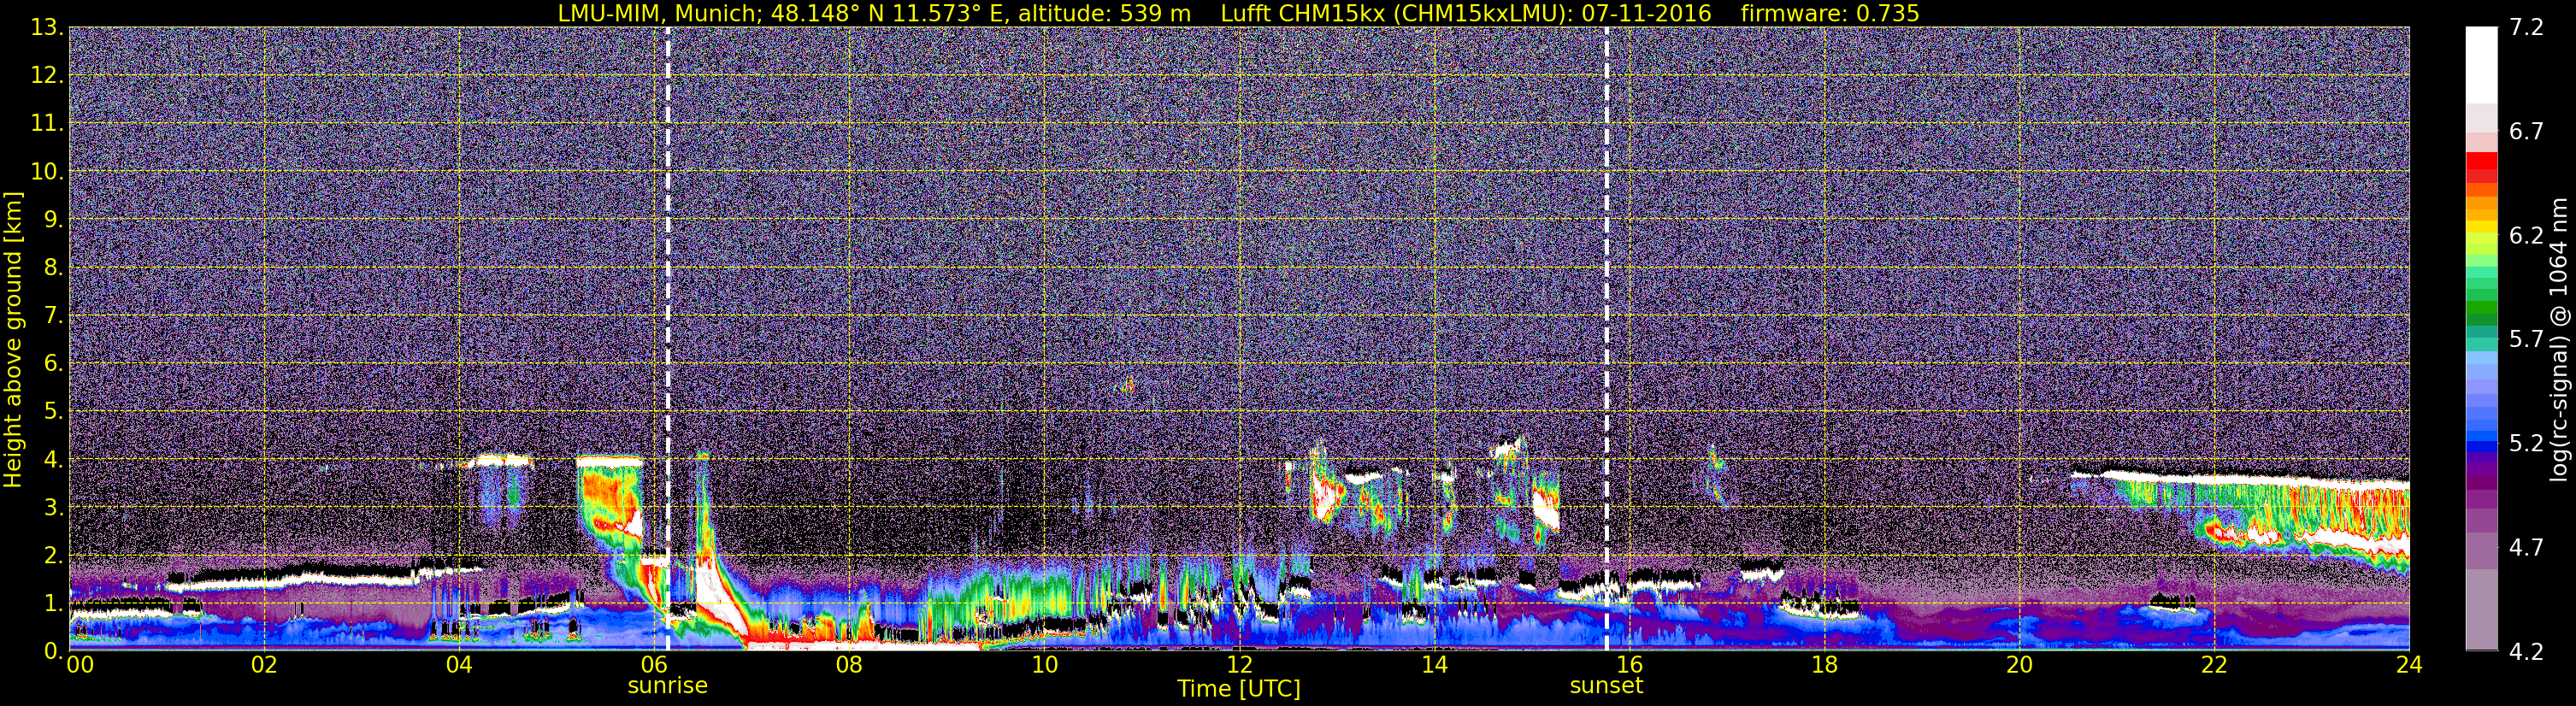This screenshot has width=2576, height=706.
Task: Click the x-axis tick label "18"
Action: pyautogui.click(x=1824, y=665)
